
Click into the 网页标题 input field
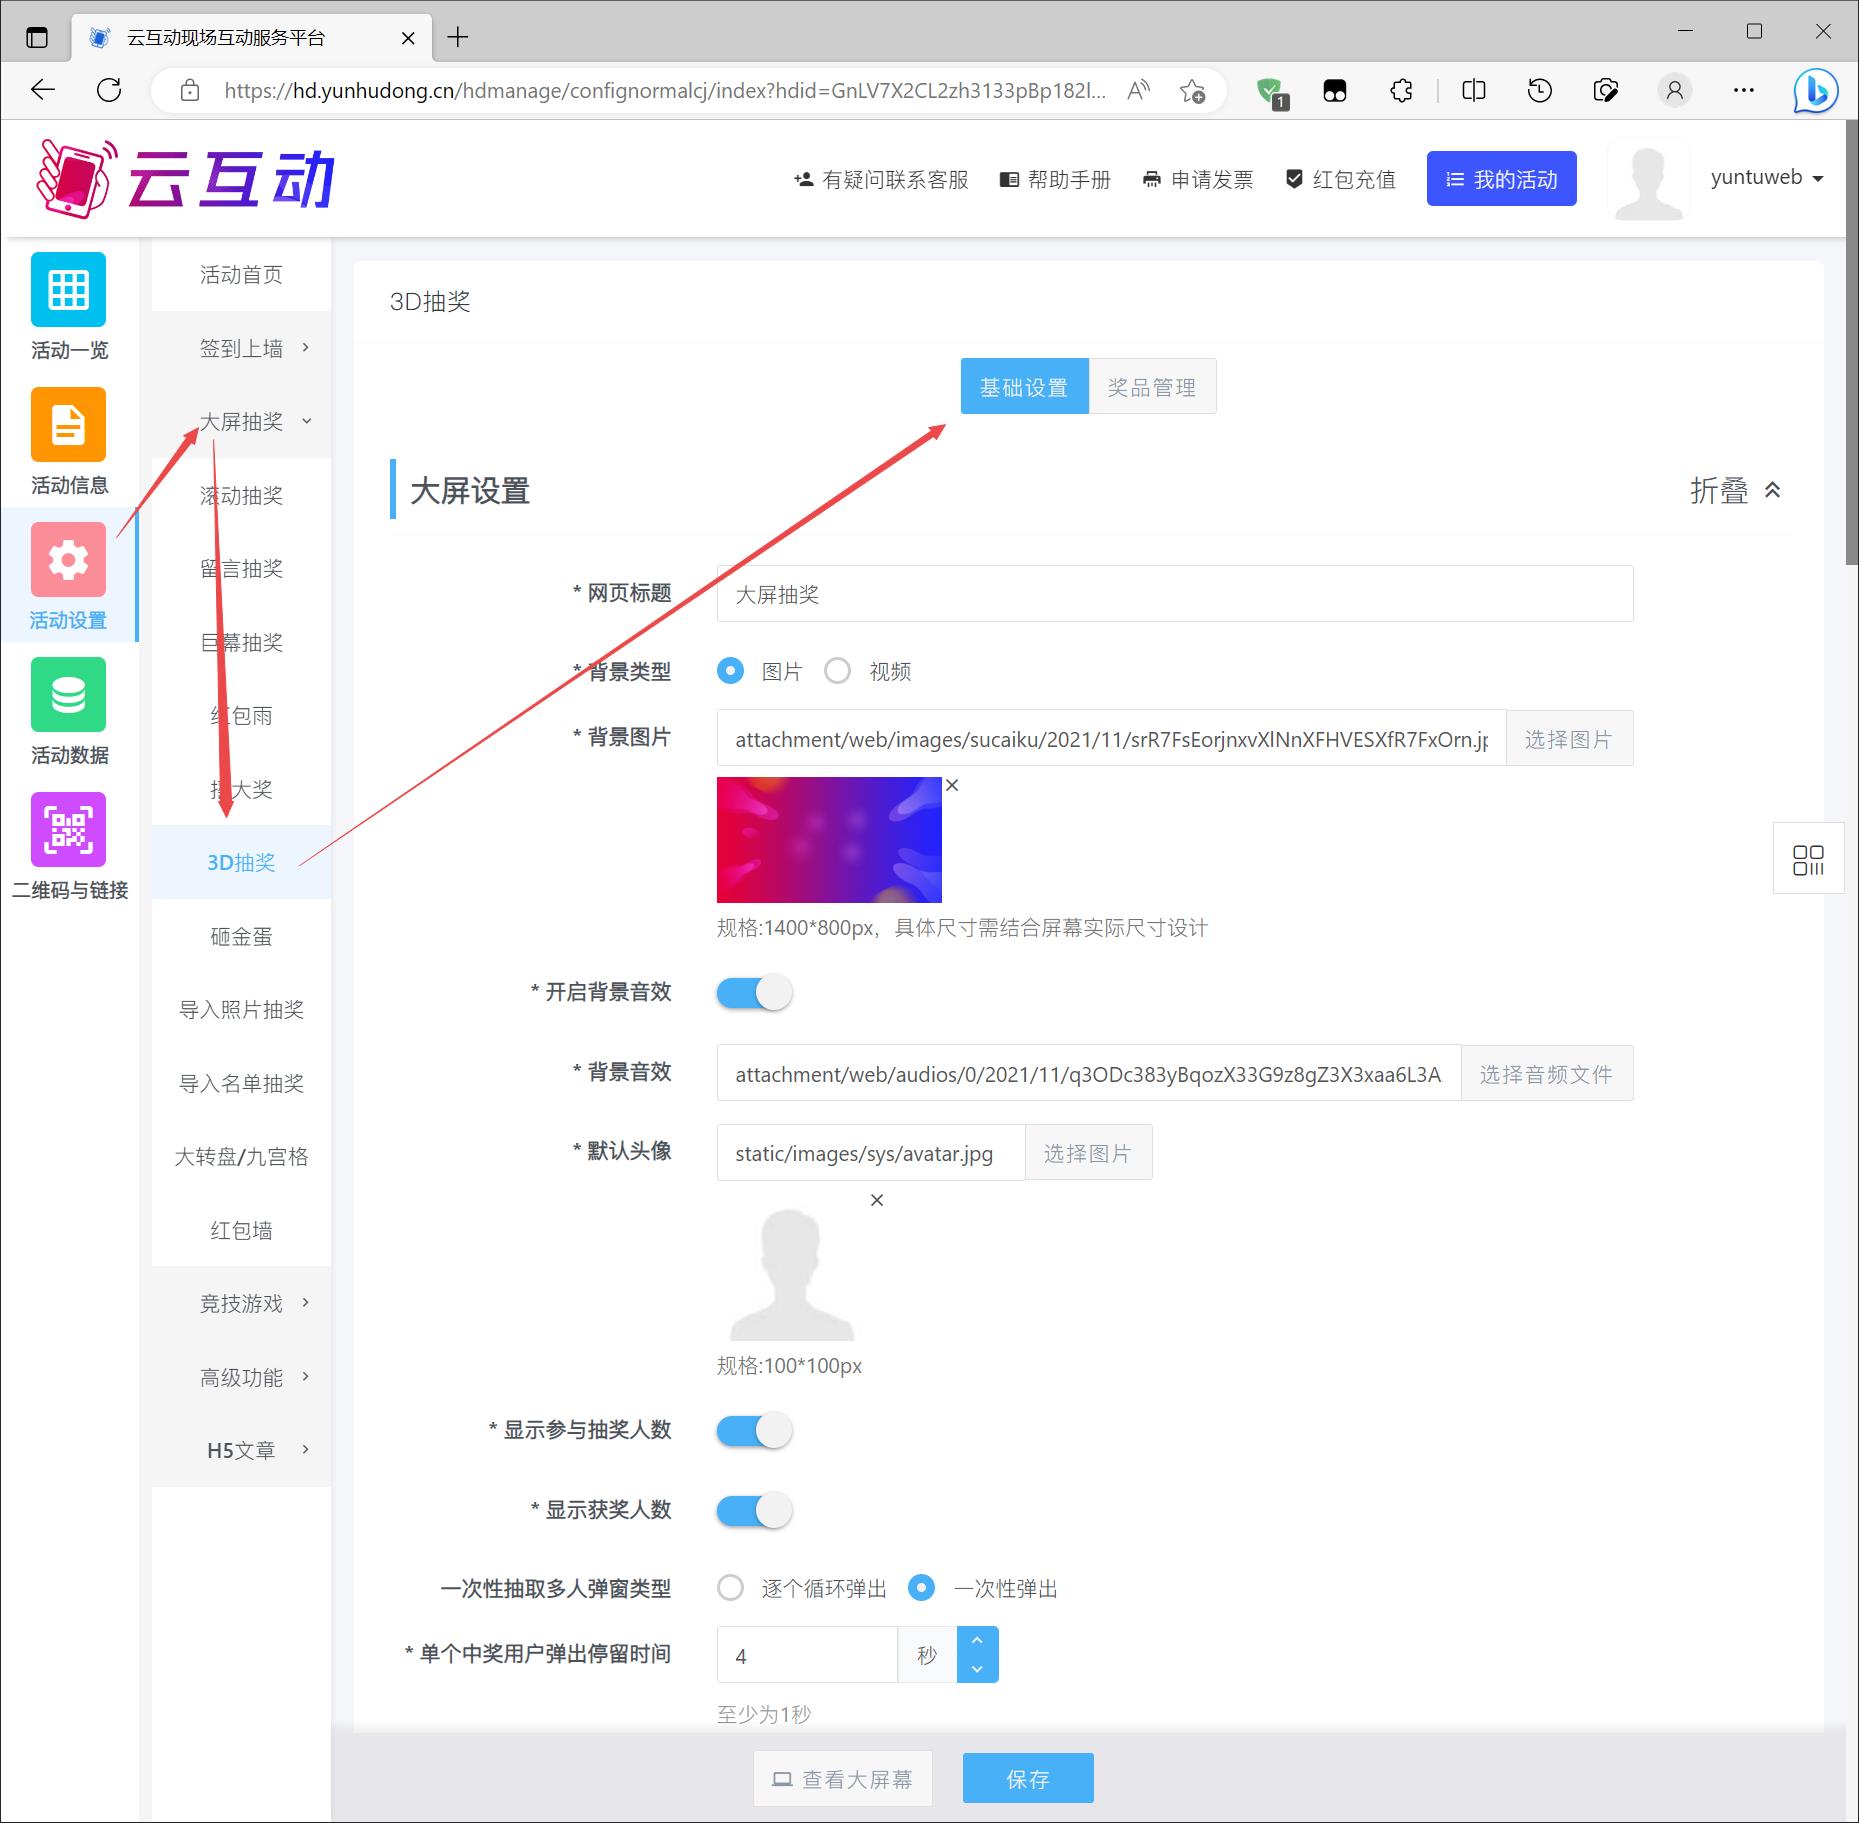1174,594
